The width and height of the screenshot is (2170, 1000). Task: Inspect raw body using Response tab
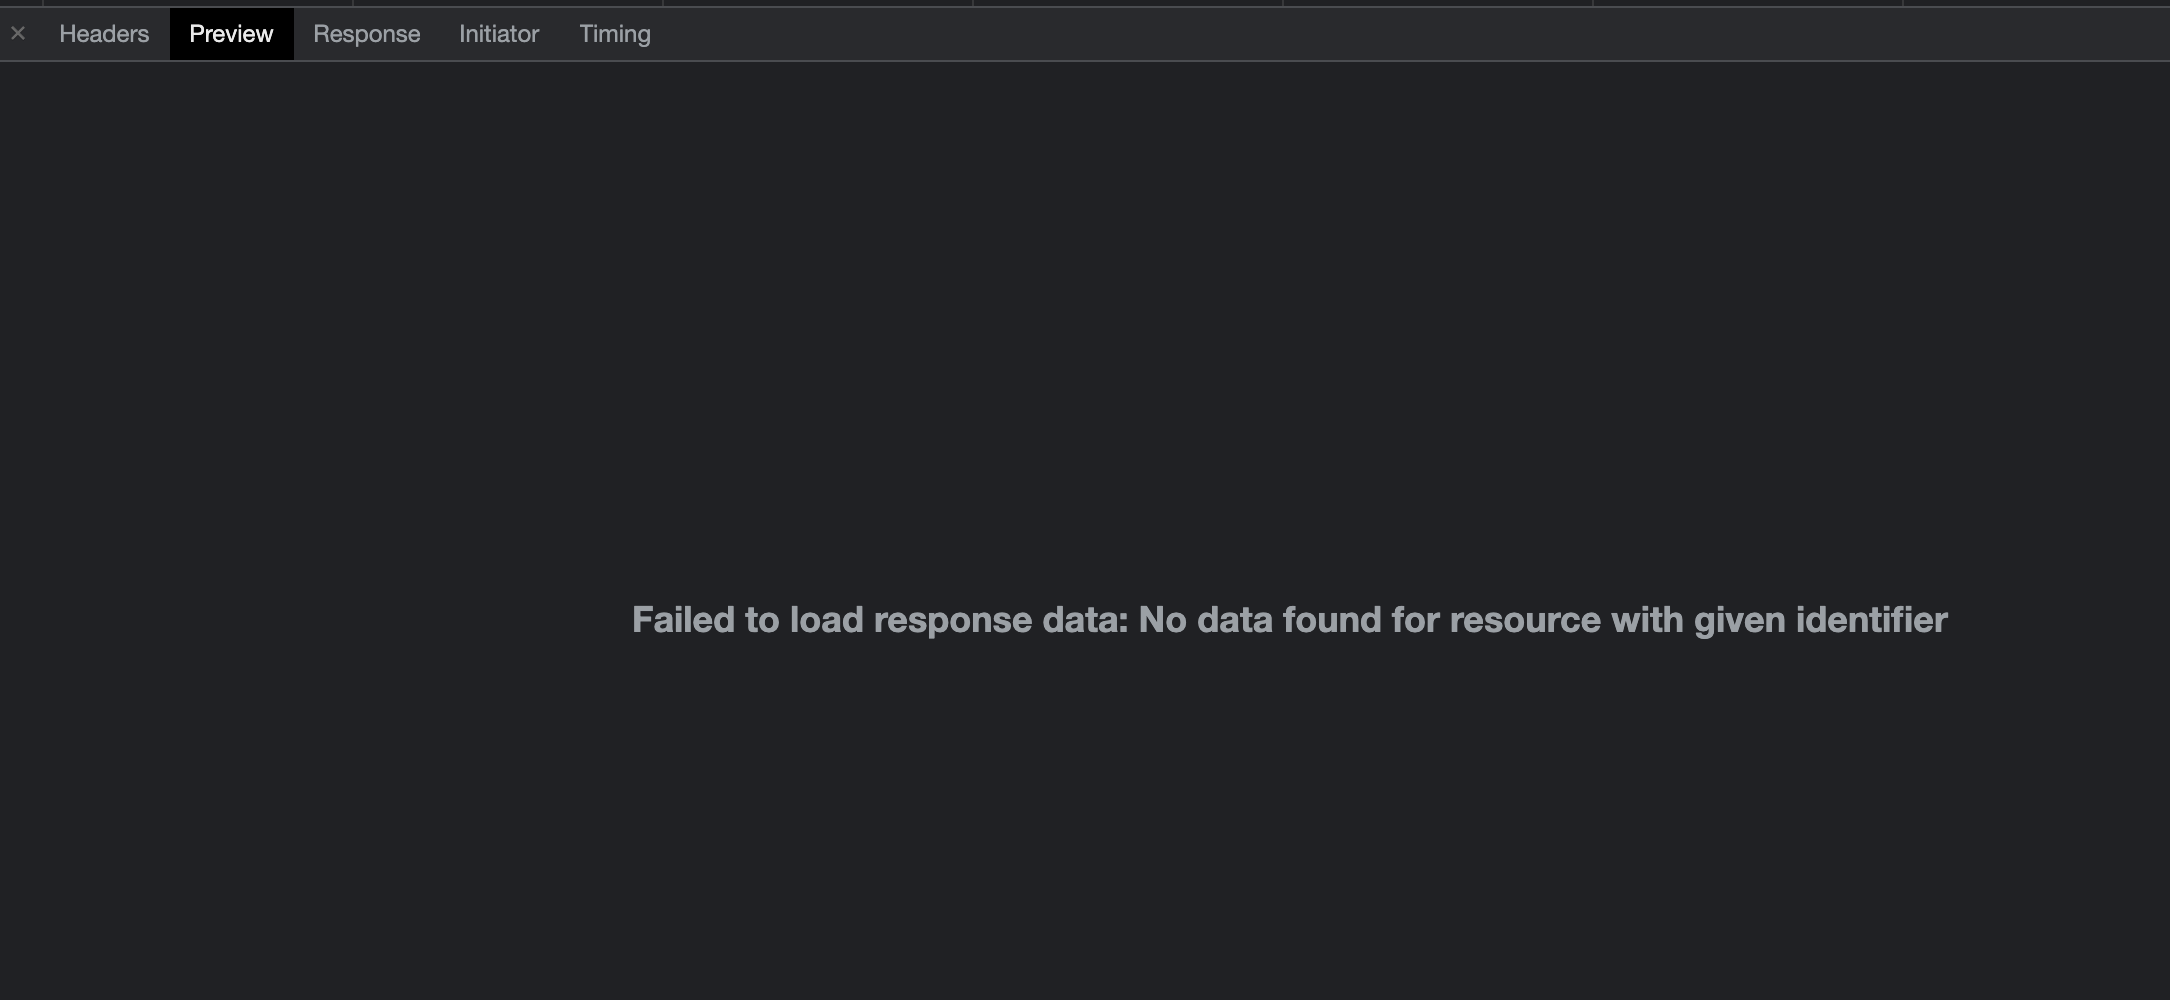coord(366,33)
